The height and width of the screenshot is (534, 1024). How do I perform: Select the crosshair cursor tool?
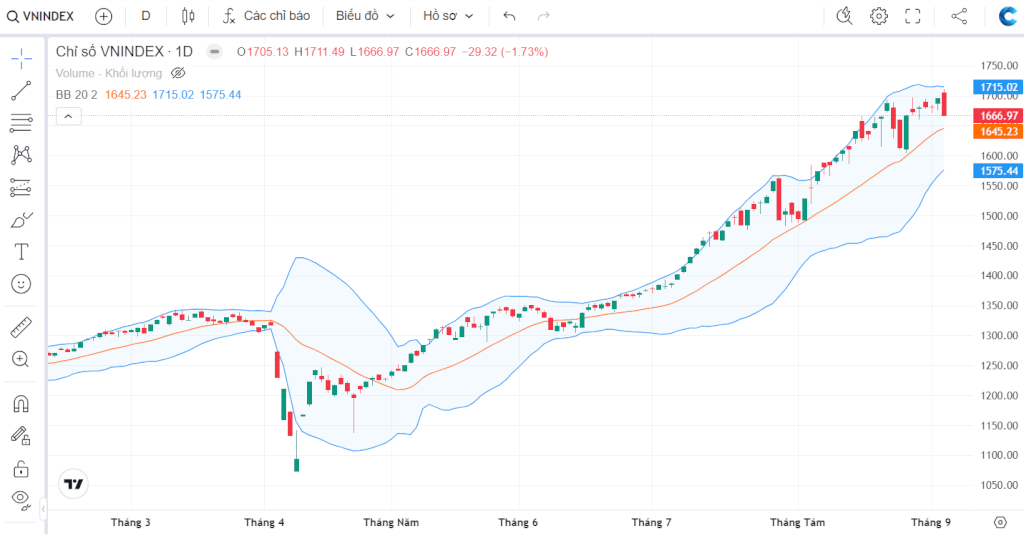tap(21, 58)
